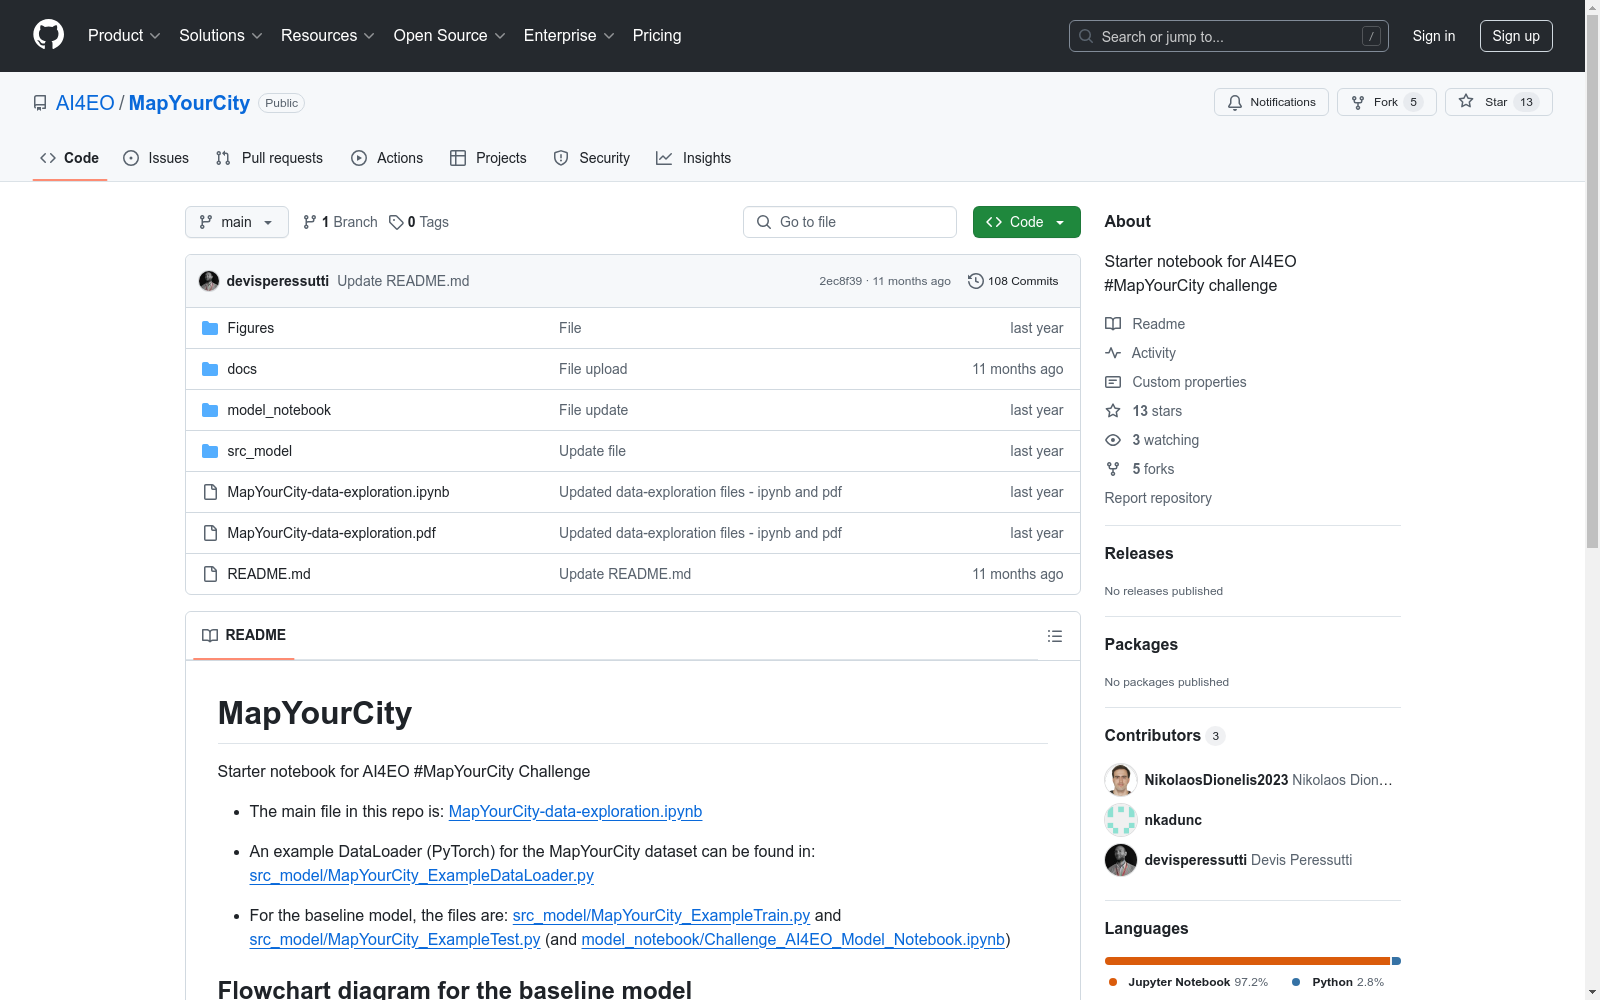
Task: Open the Product menu
Action: [124, 35]
